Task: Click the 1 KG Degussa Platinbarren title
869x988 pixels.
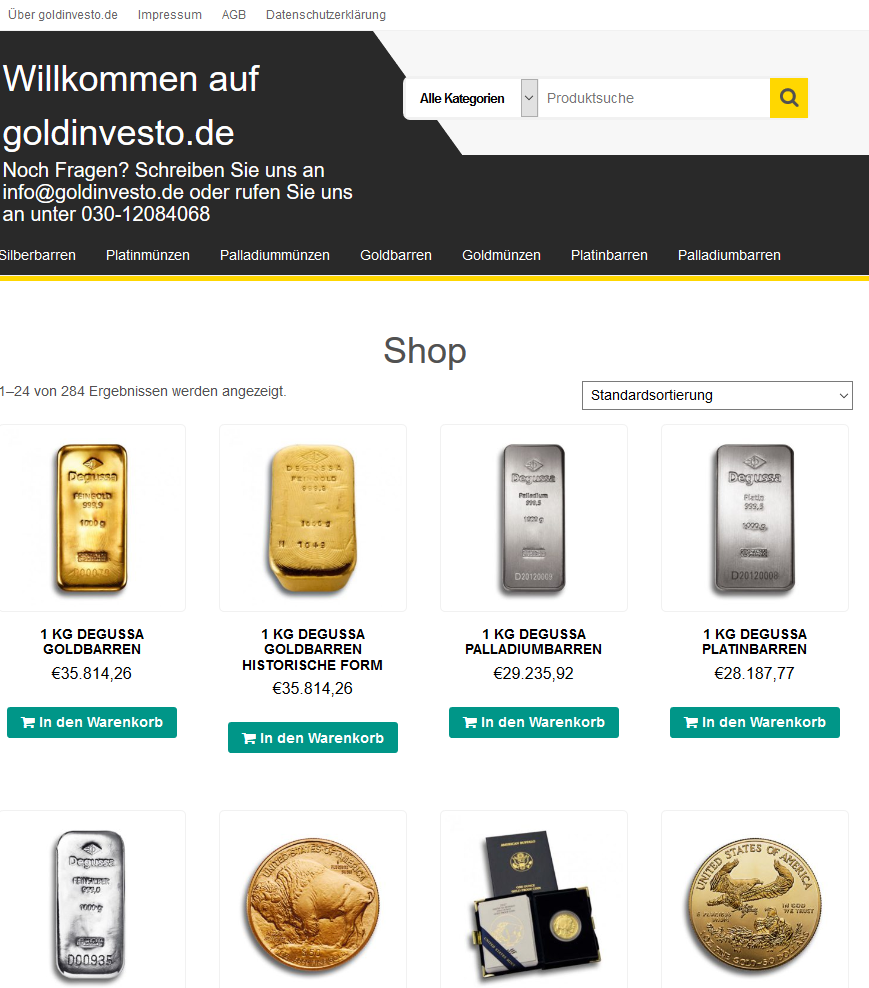Action: tap(754, 641)
